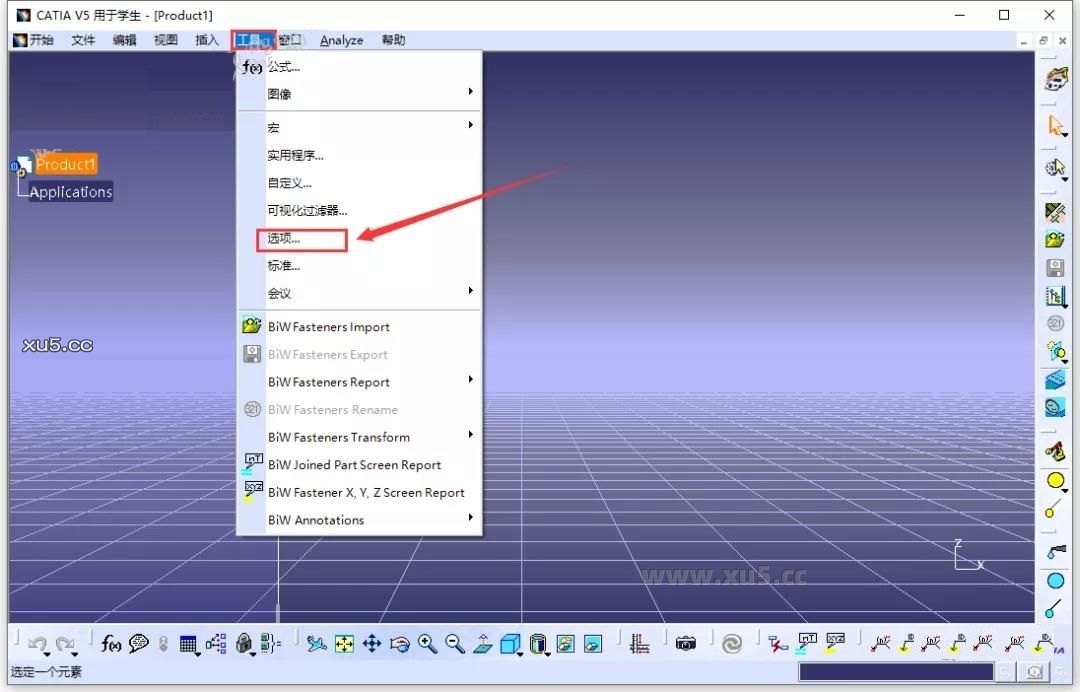Click the Zoom In magnifier icon
This screenshot has width=1080, height=692.
tap(427, 643)
